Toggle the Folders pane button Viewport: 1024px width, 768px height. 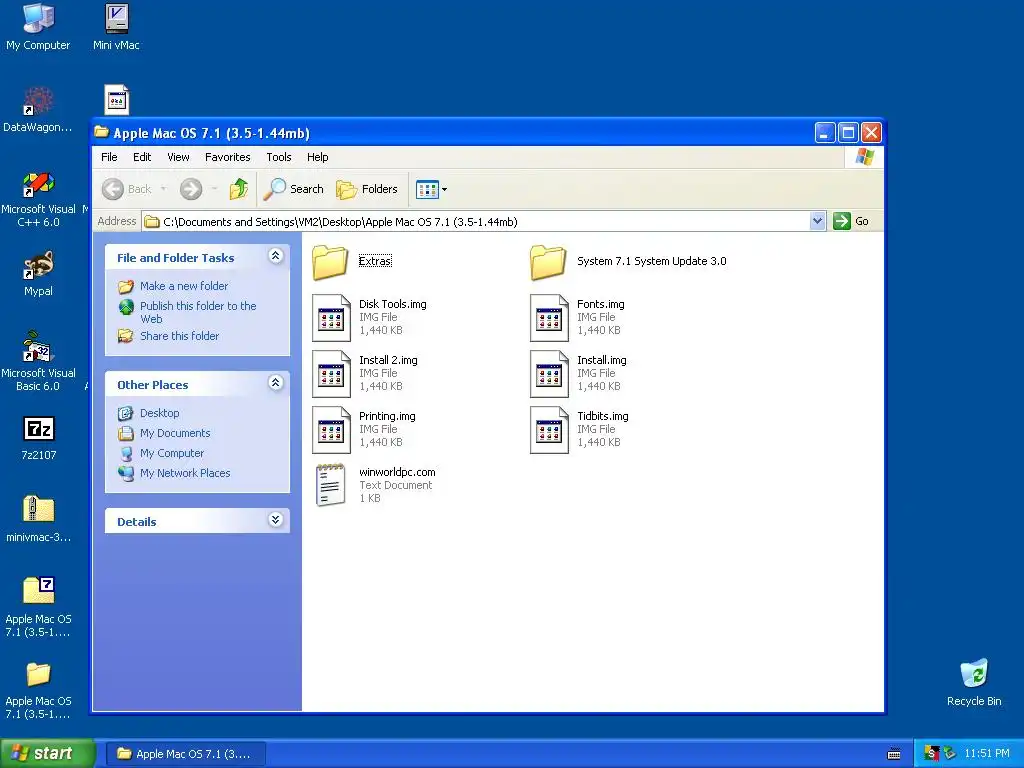click(367, 189)
